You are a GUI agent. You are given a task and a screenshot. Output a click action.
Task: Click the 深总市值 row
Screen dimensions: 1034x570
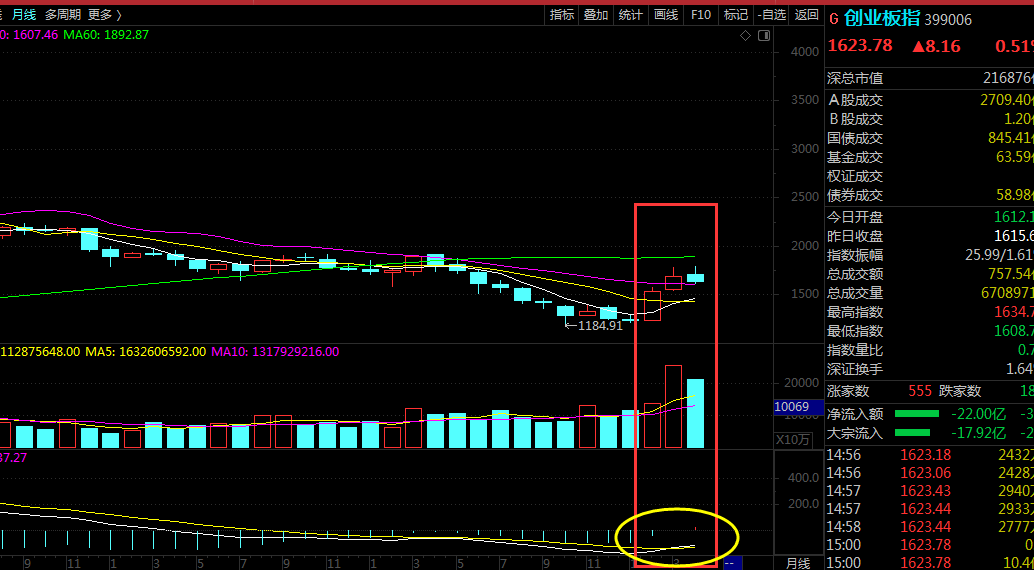click(x=929, y=79)
